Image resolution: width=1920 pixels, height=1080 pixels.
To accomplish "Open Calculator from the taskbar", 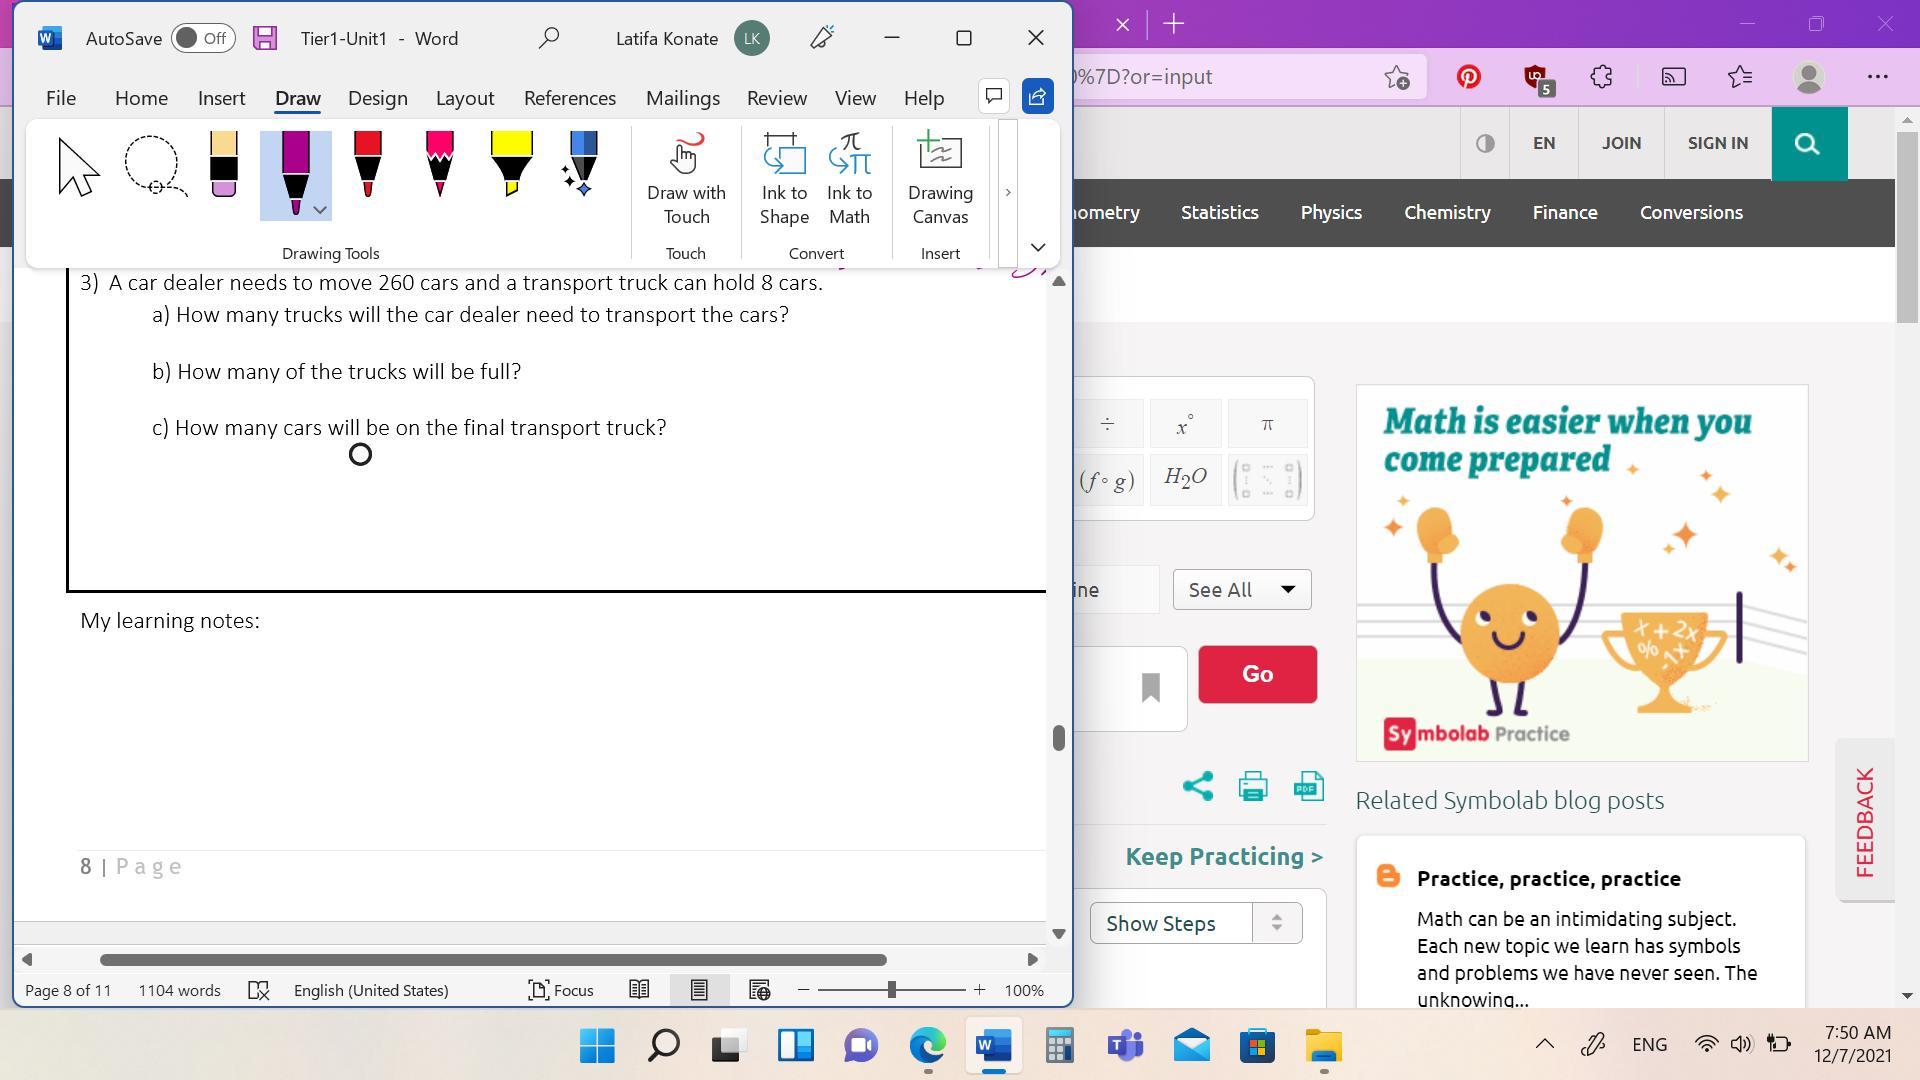I will (x=1059, y=1046).
